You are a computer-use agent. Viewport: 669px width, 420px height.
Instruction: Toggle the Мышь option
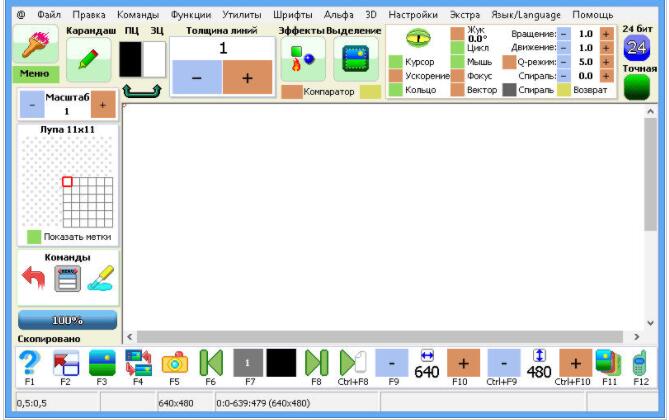457,62
